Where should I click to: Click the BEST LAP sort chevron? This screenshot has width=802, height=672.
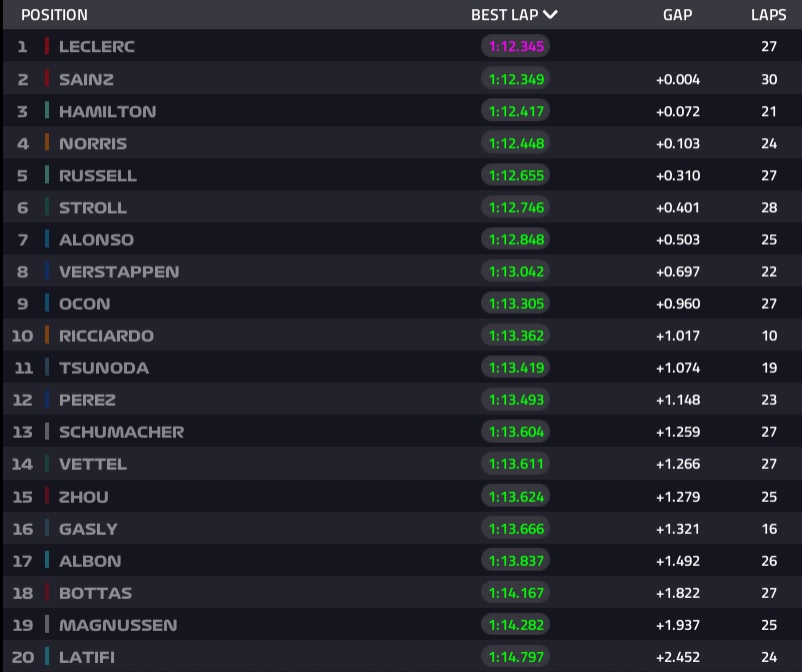coord(550,15)
